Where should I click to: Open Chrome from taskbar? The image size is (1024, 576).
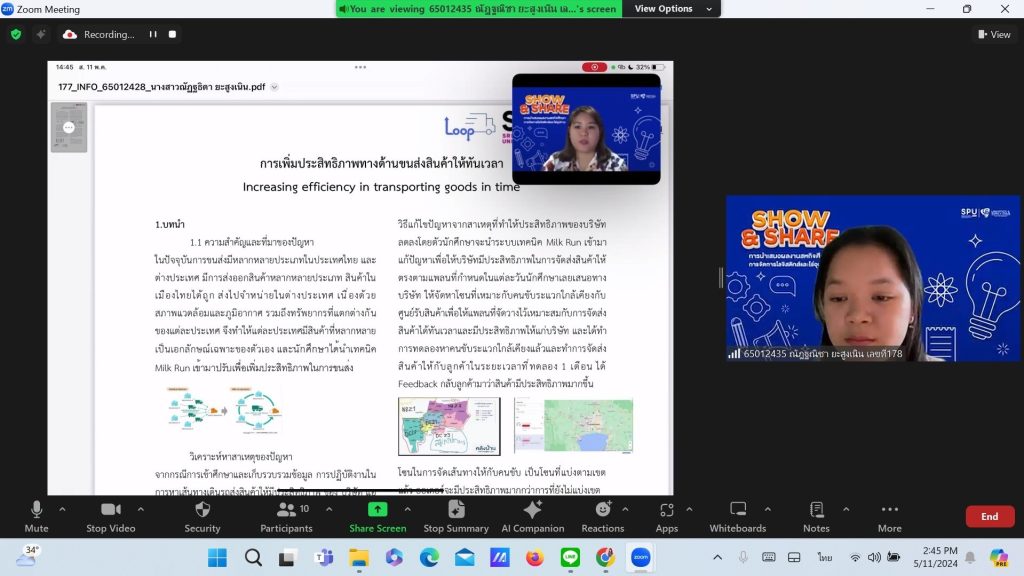(x=605, y=558)
